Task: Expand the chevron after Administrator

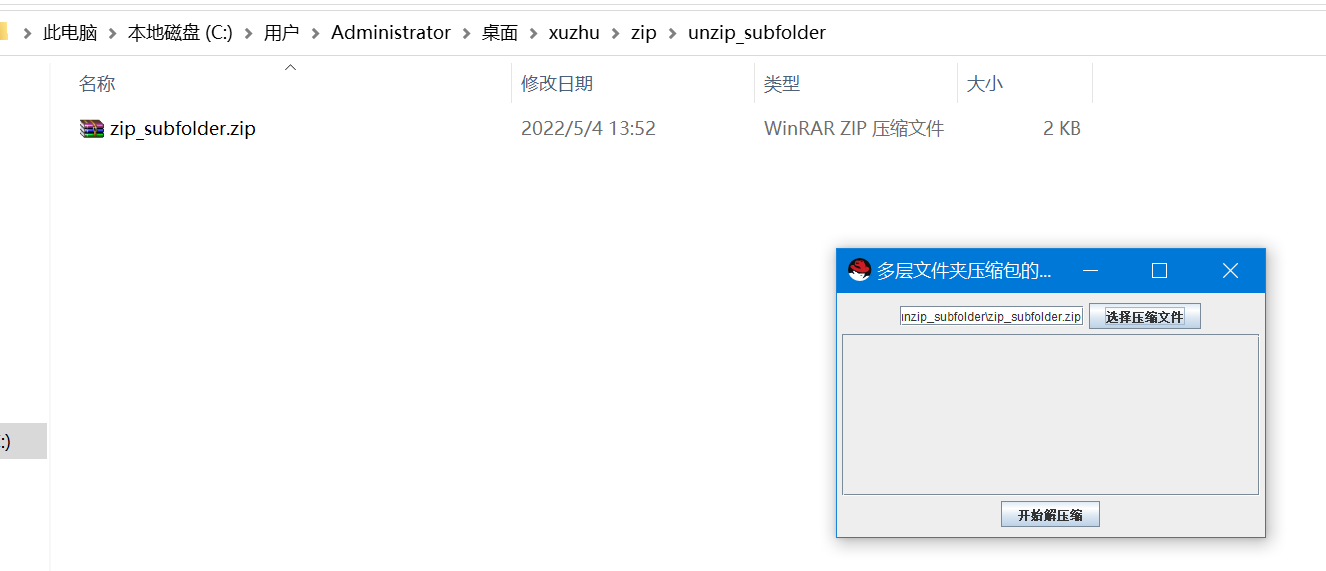Action: (466, 33)
